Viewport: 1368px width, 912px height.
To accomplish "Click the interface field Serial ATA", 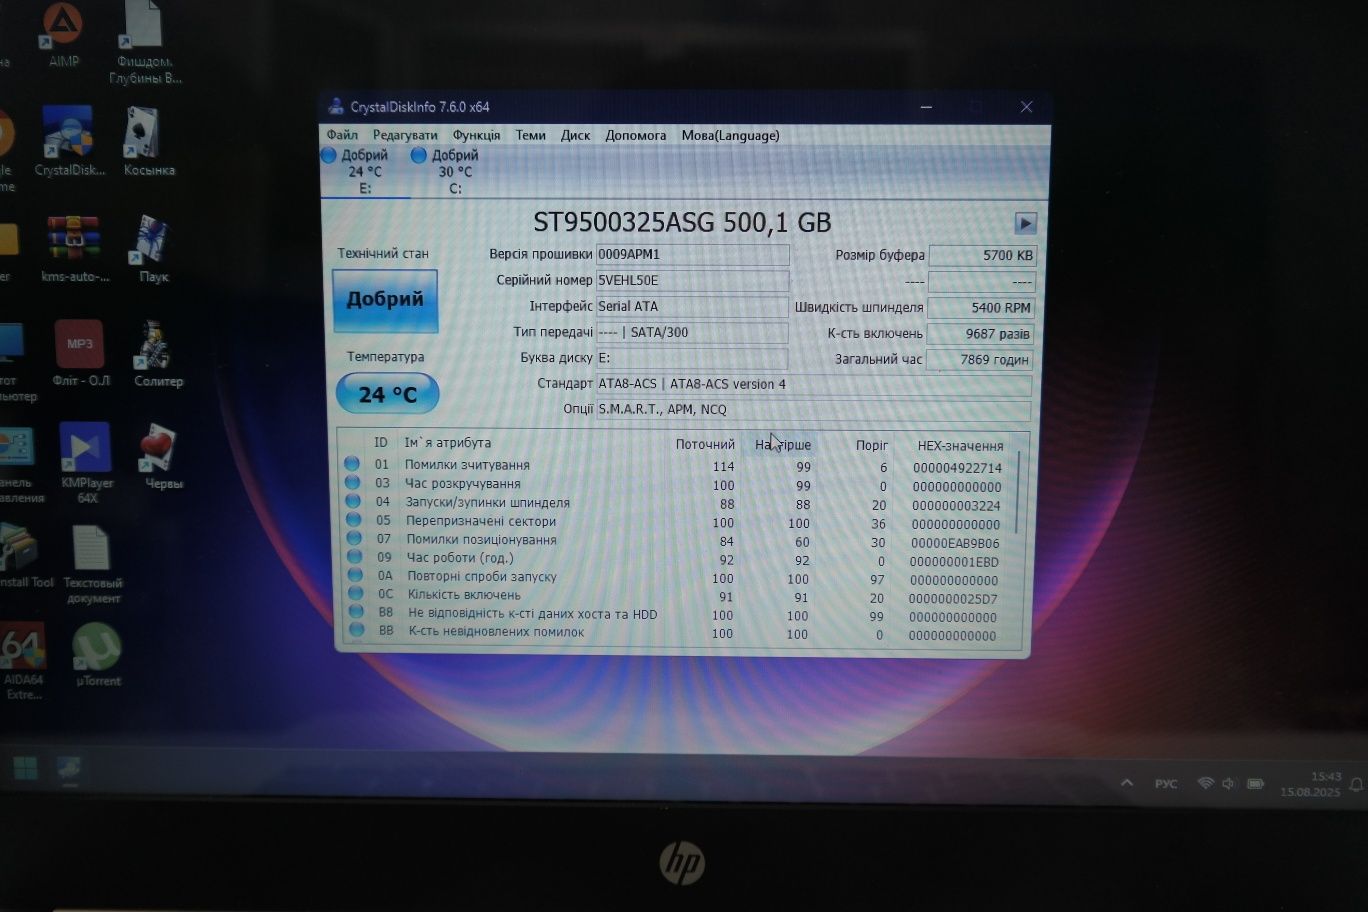I will pos(692,307).
